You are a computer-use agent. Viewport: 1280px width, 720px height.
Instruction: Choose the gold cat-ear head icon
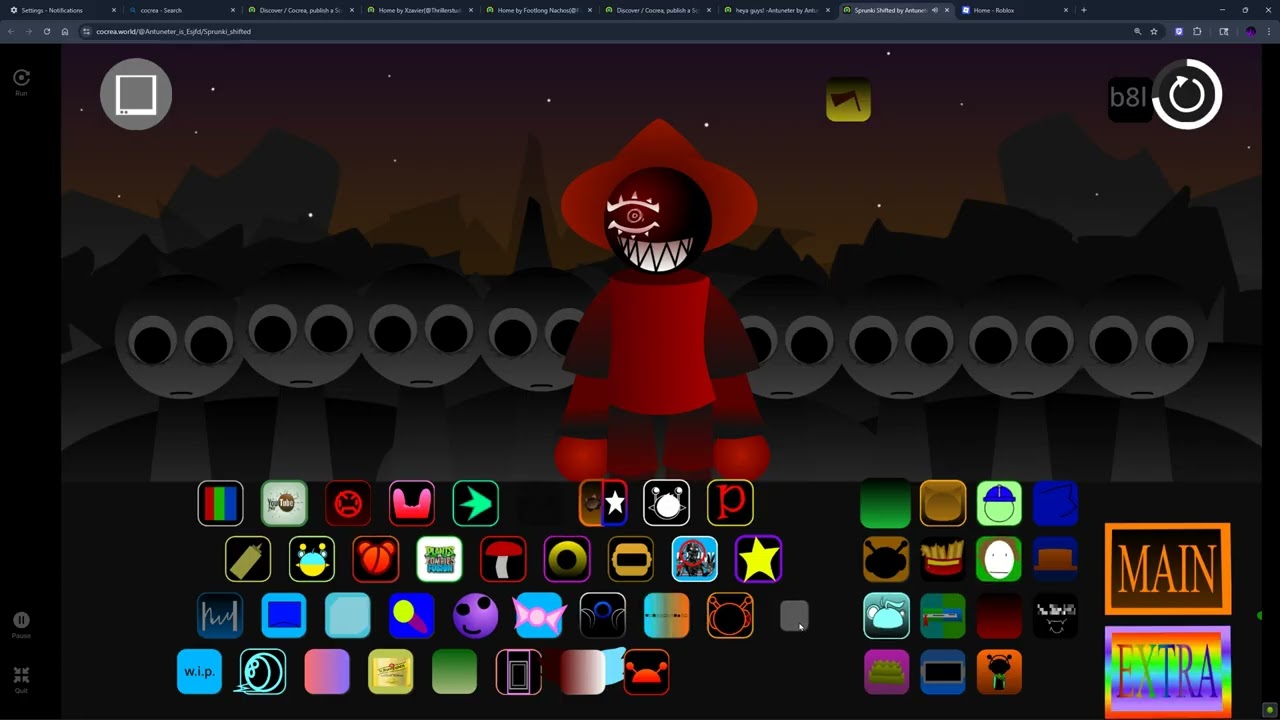943,503
